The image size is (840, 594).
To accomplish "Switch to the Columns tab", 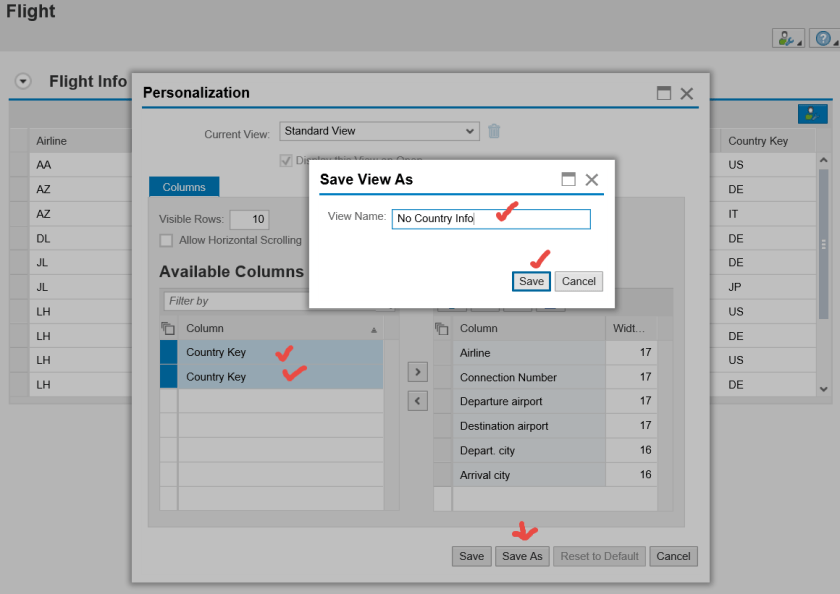I will pos(184,187).
